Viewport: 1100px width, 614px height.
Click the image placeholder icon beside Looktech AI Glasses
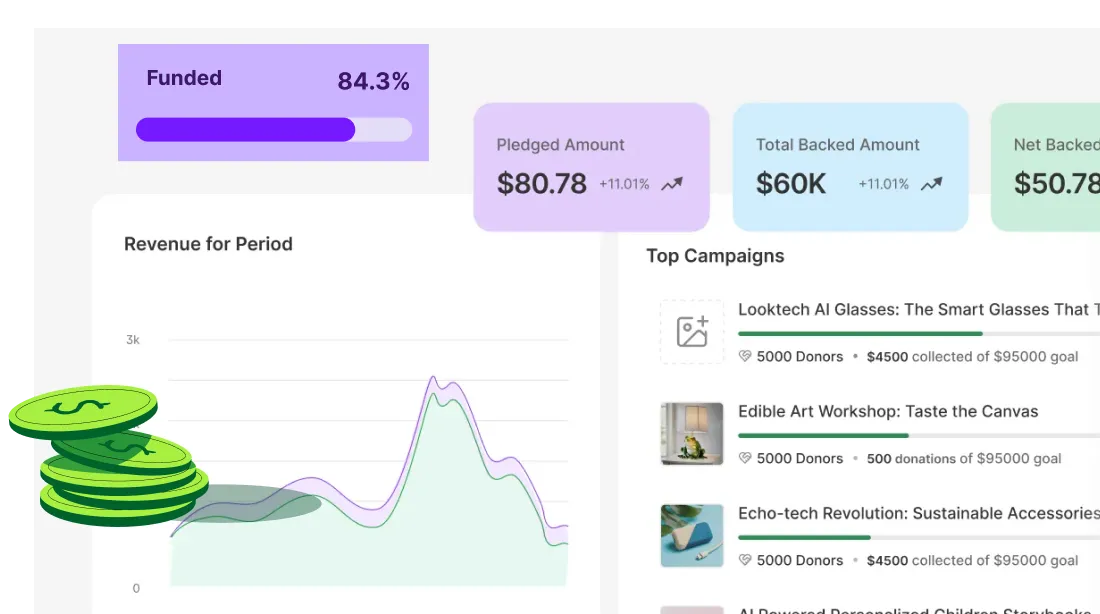(692, 332)
